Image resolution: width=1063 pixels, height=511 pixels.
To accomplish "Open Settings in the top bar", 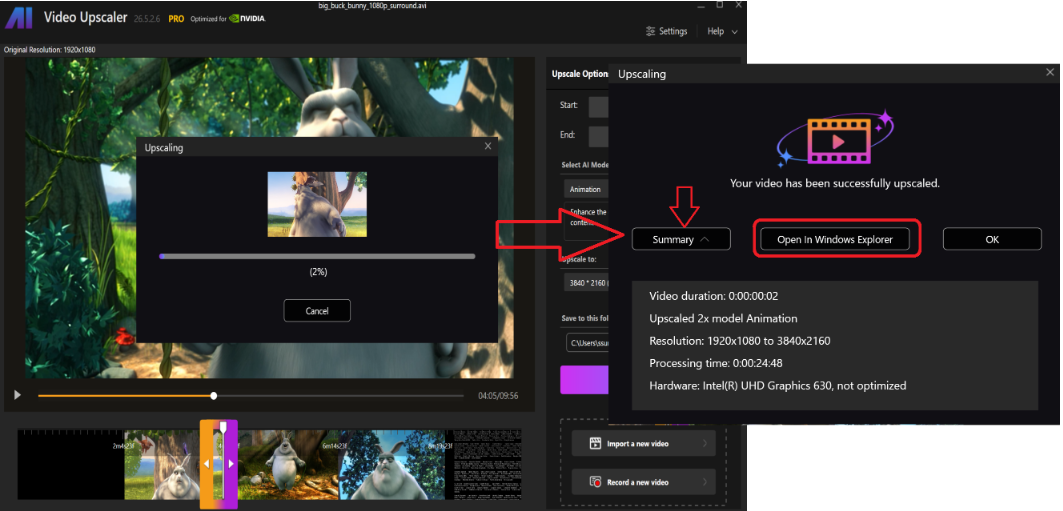I will [666, 31].
